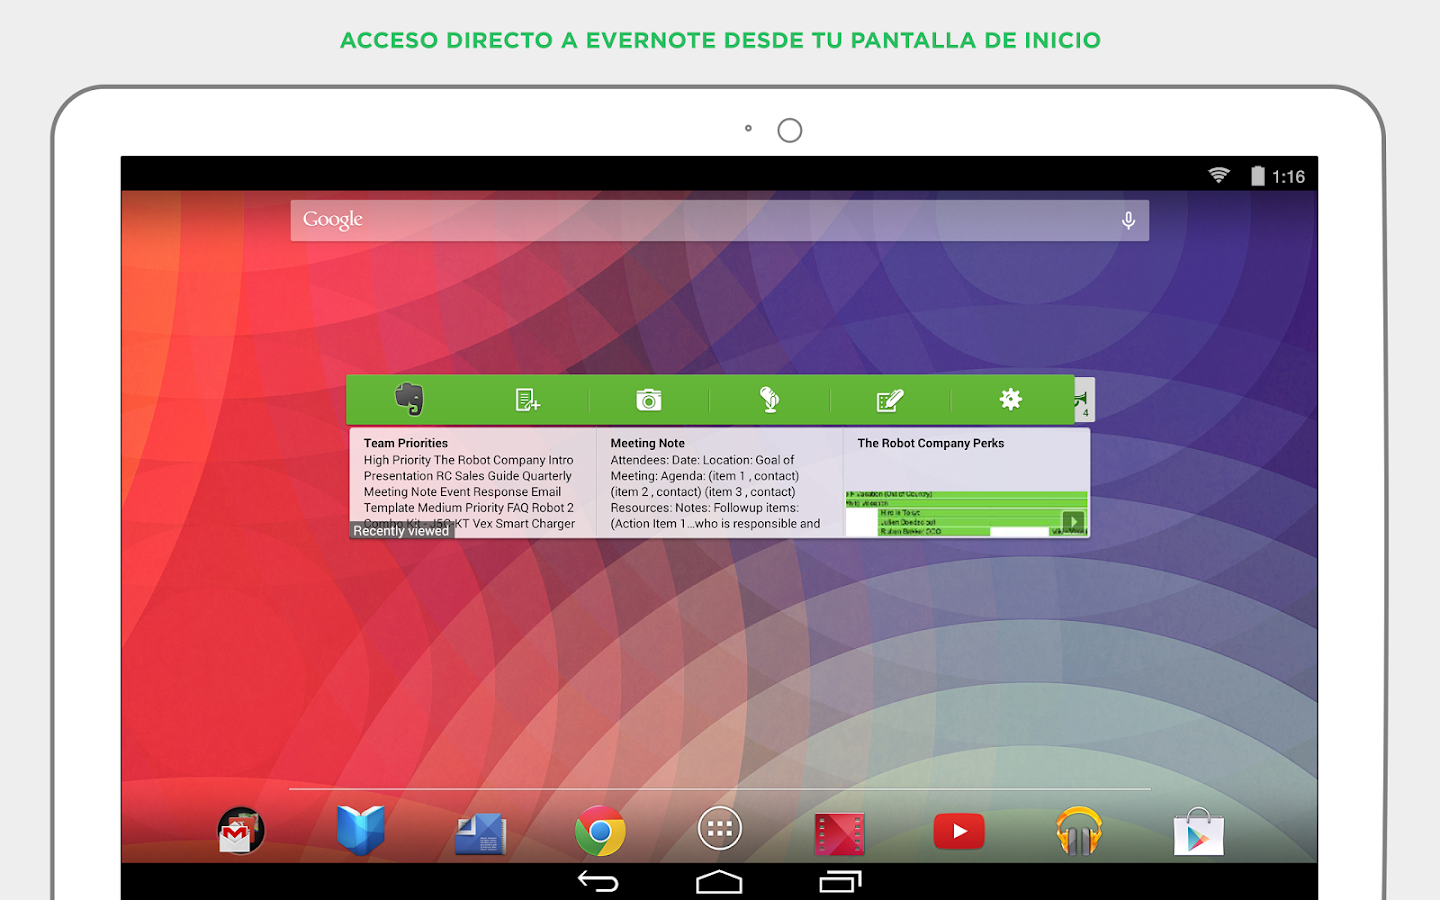Open the handwriting note icon
1440x900 pixels.
pos(890,400)
